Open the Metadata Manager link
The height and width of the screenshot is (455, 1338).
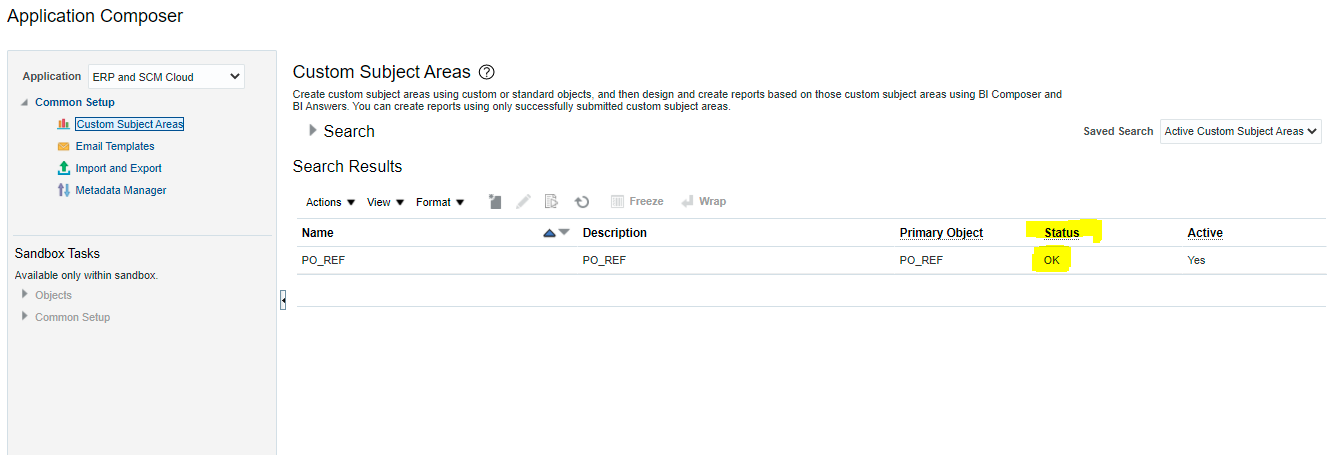(121, 190)
